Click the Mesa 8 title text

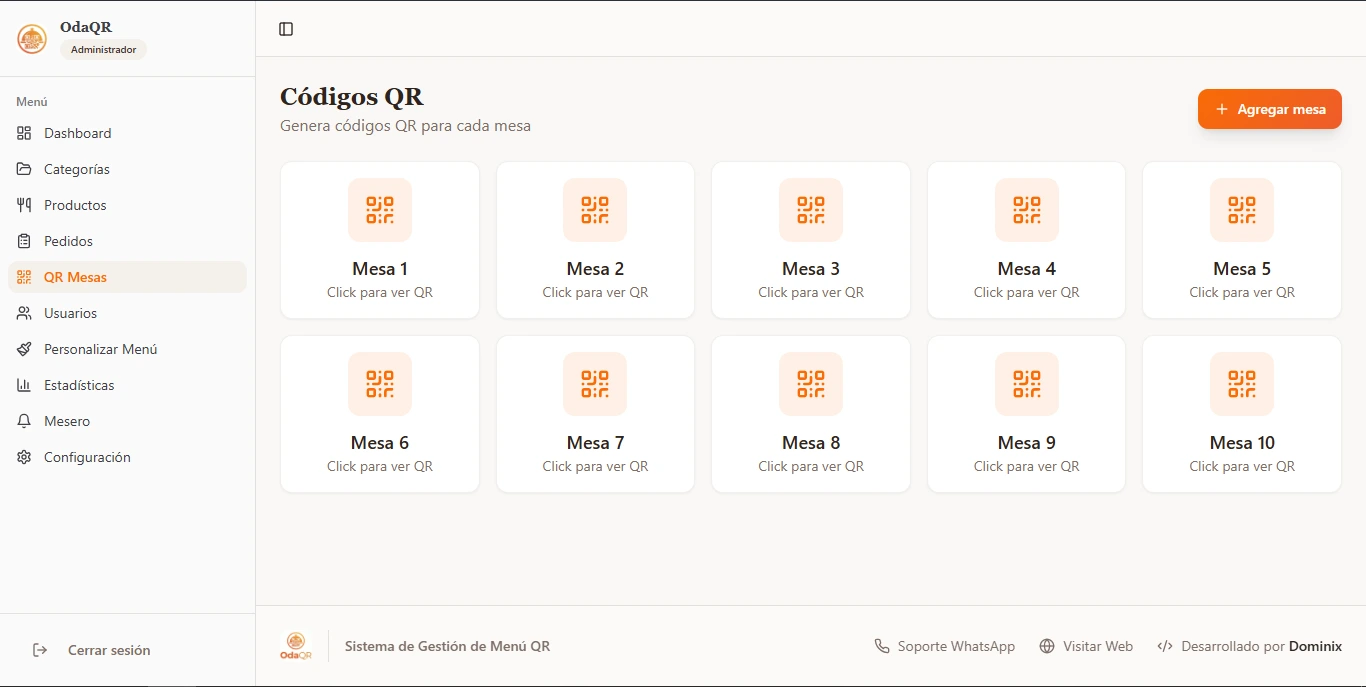(811, 443)
